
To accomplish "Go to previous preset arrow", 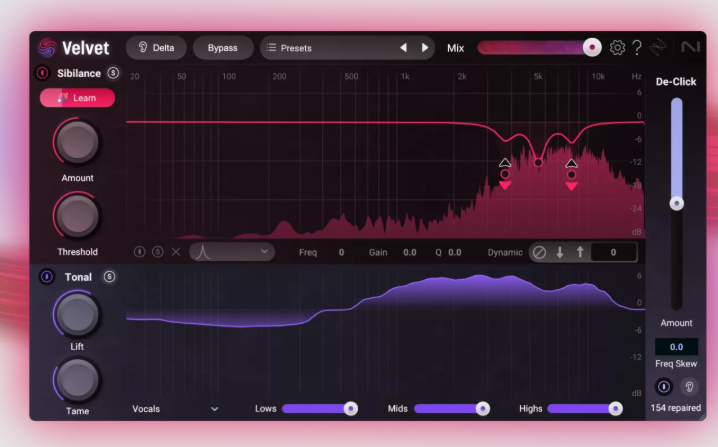I will coord(403,48).
